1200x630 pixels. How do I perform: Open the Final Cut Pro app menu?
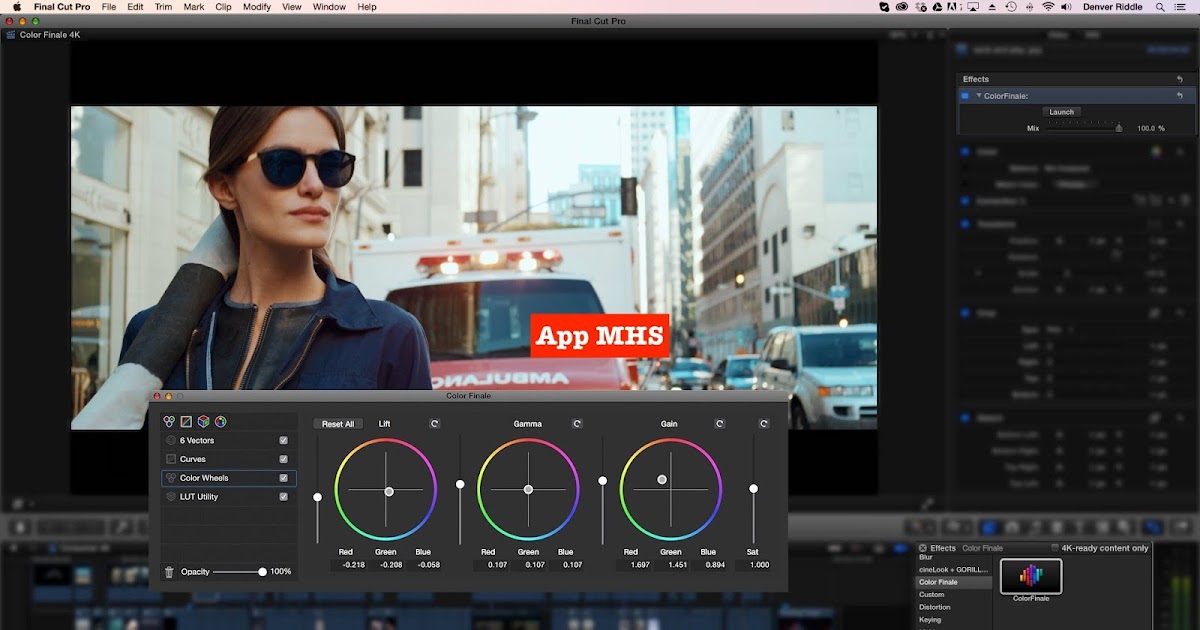point(63,7)
